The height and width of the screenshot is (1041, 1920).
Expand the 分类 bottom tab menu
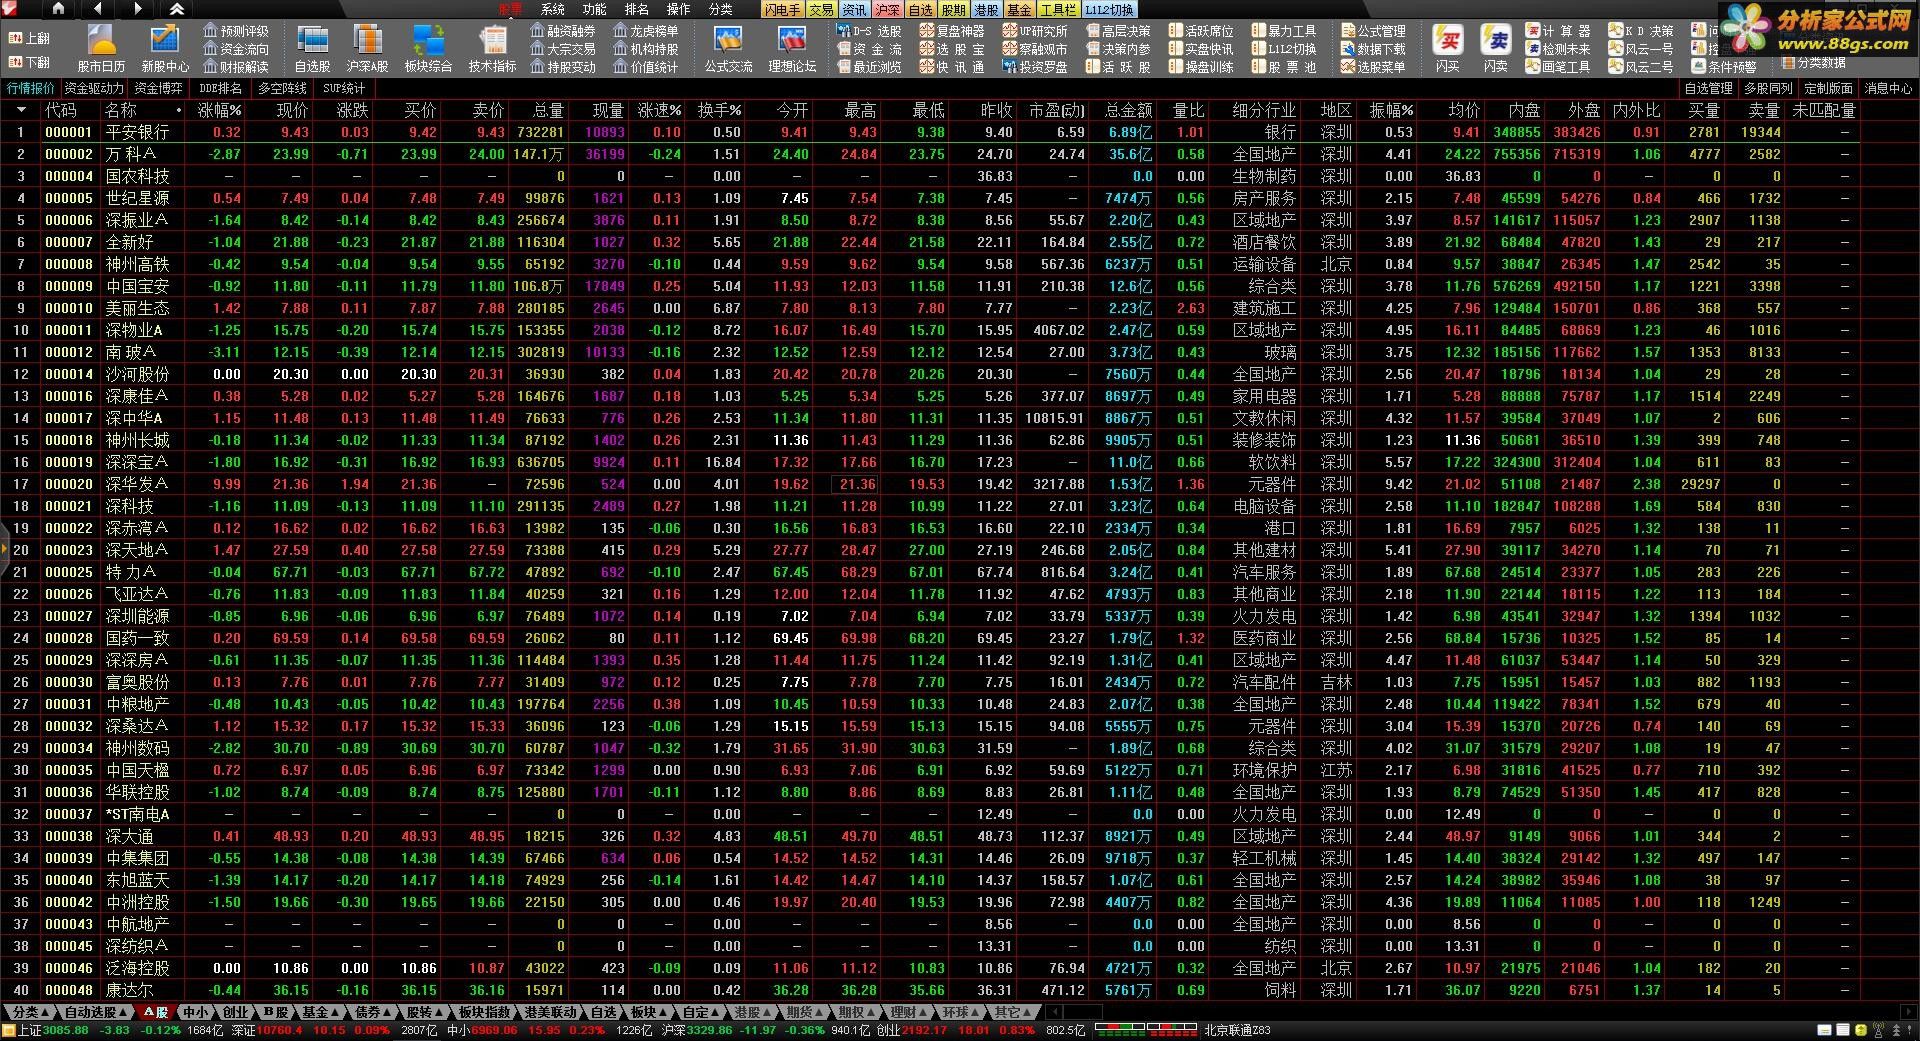tap(29, 1012)
